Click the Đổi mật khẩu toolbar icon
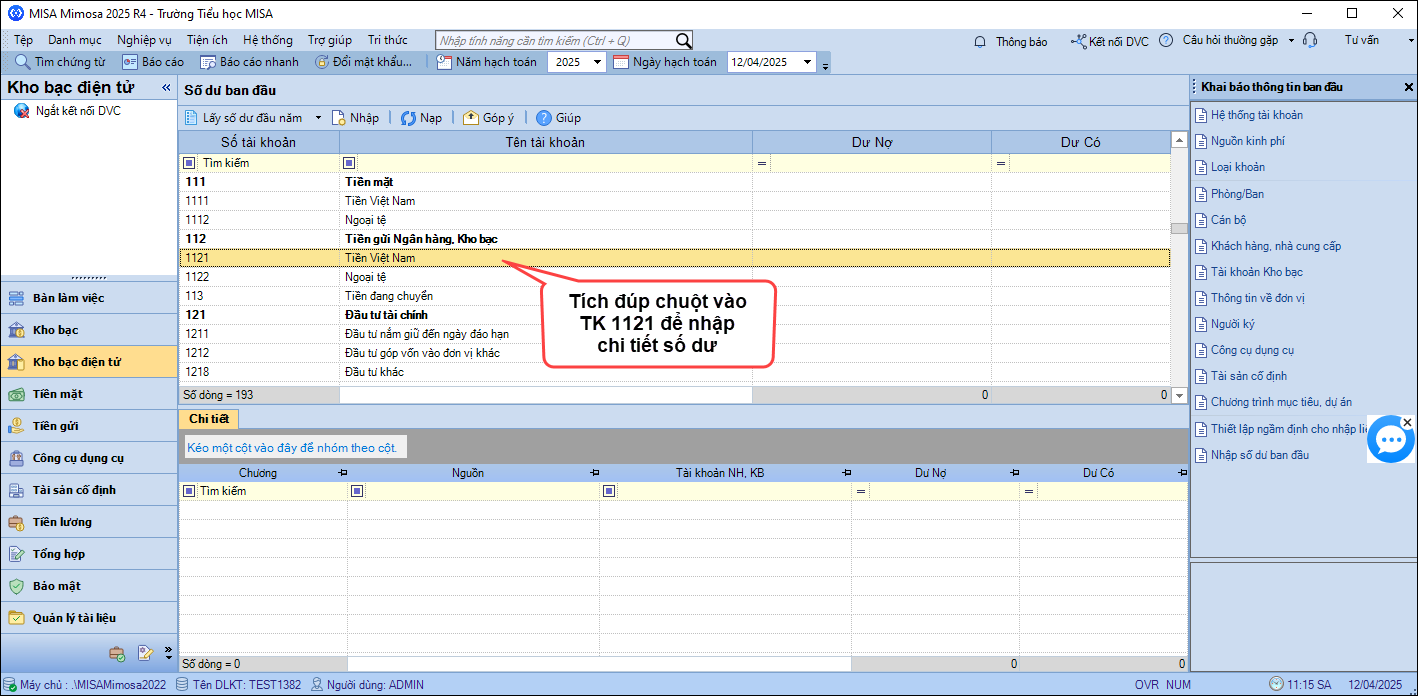 (x=321, y=62)
